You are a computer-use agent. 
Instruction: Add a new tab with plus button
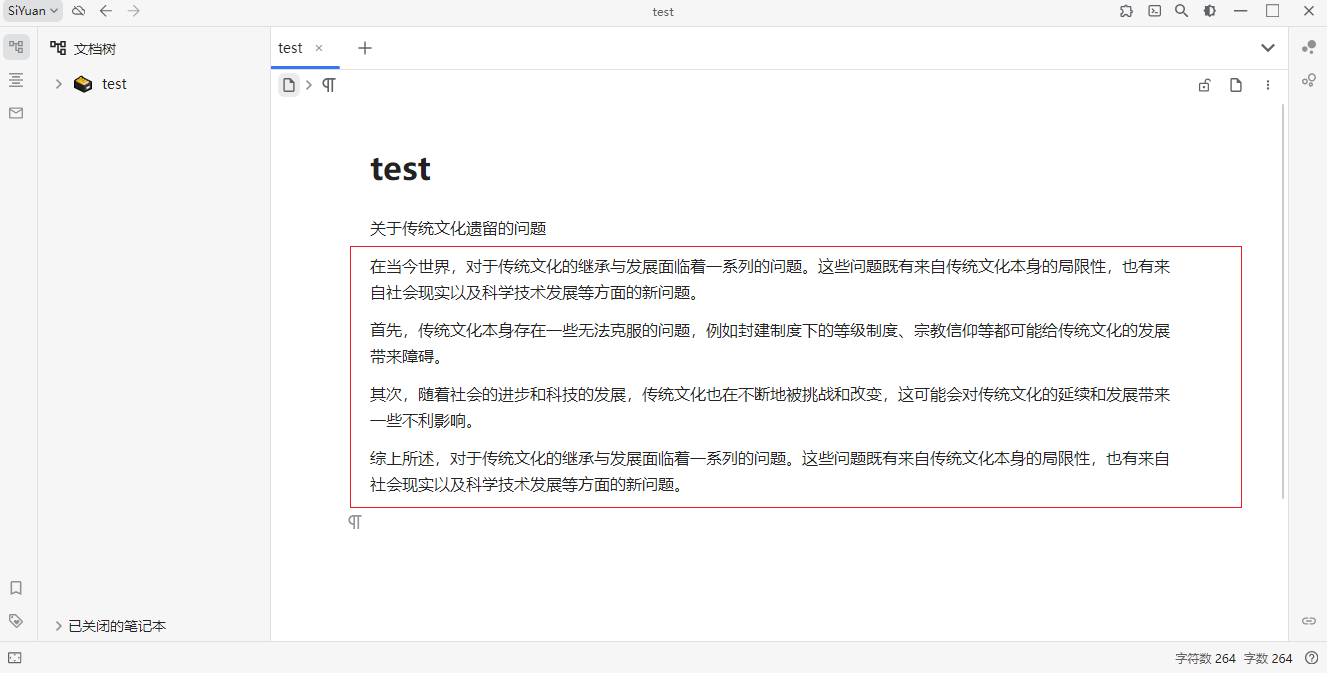(x=365, y=48)
